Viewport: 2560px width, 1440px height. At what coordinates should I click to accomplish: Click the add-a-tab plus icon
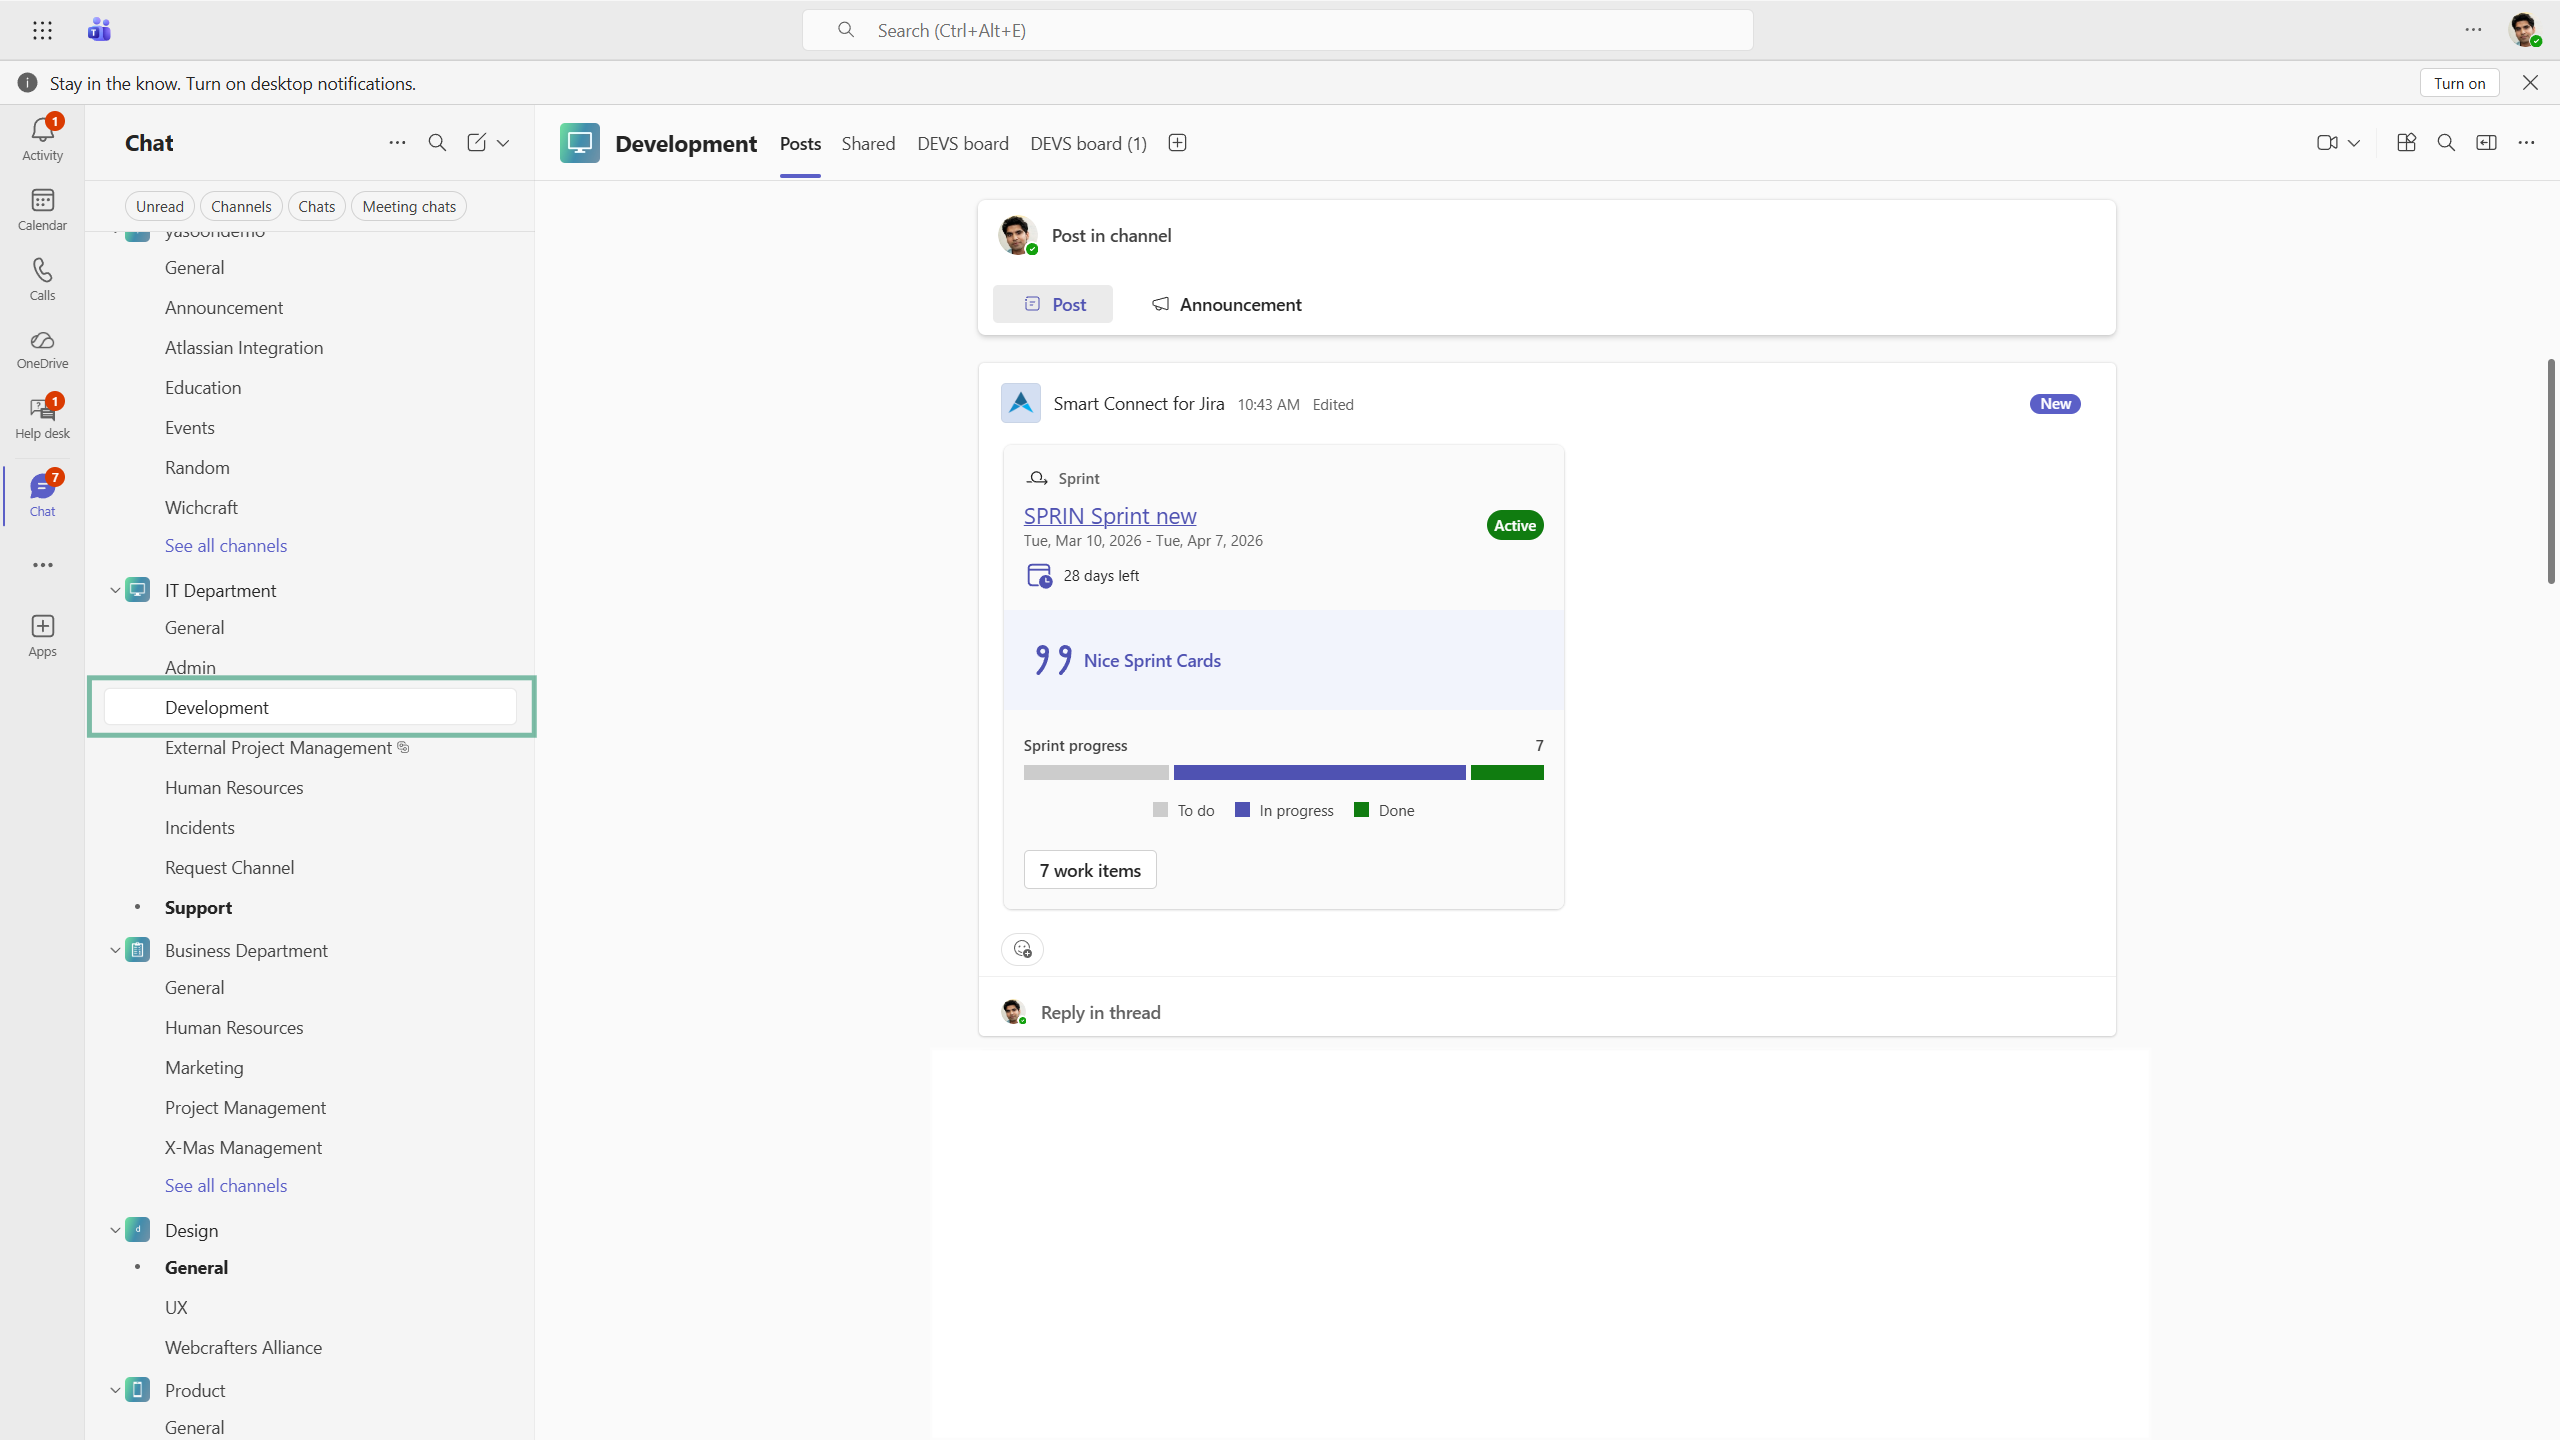point(1177,143)
